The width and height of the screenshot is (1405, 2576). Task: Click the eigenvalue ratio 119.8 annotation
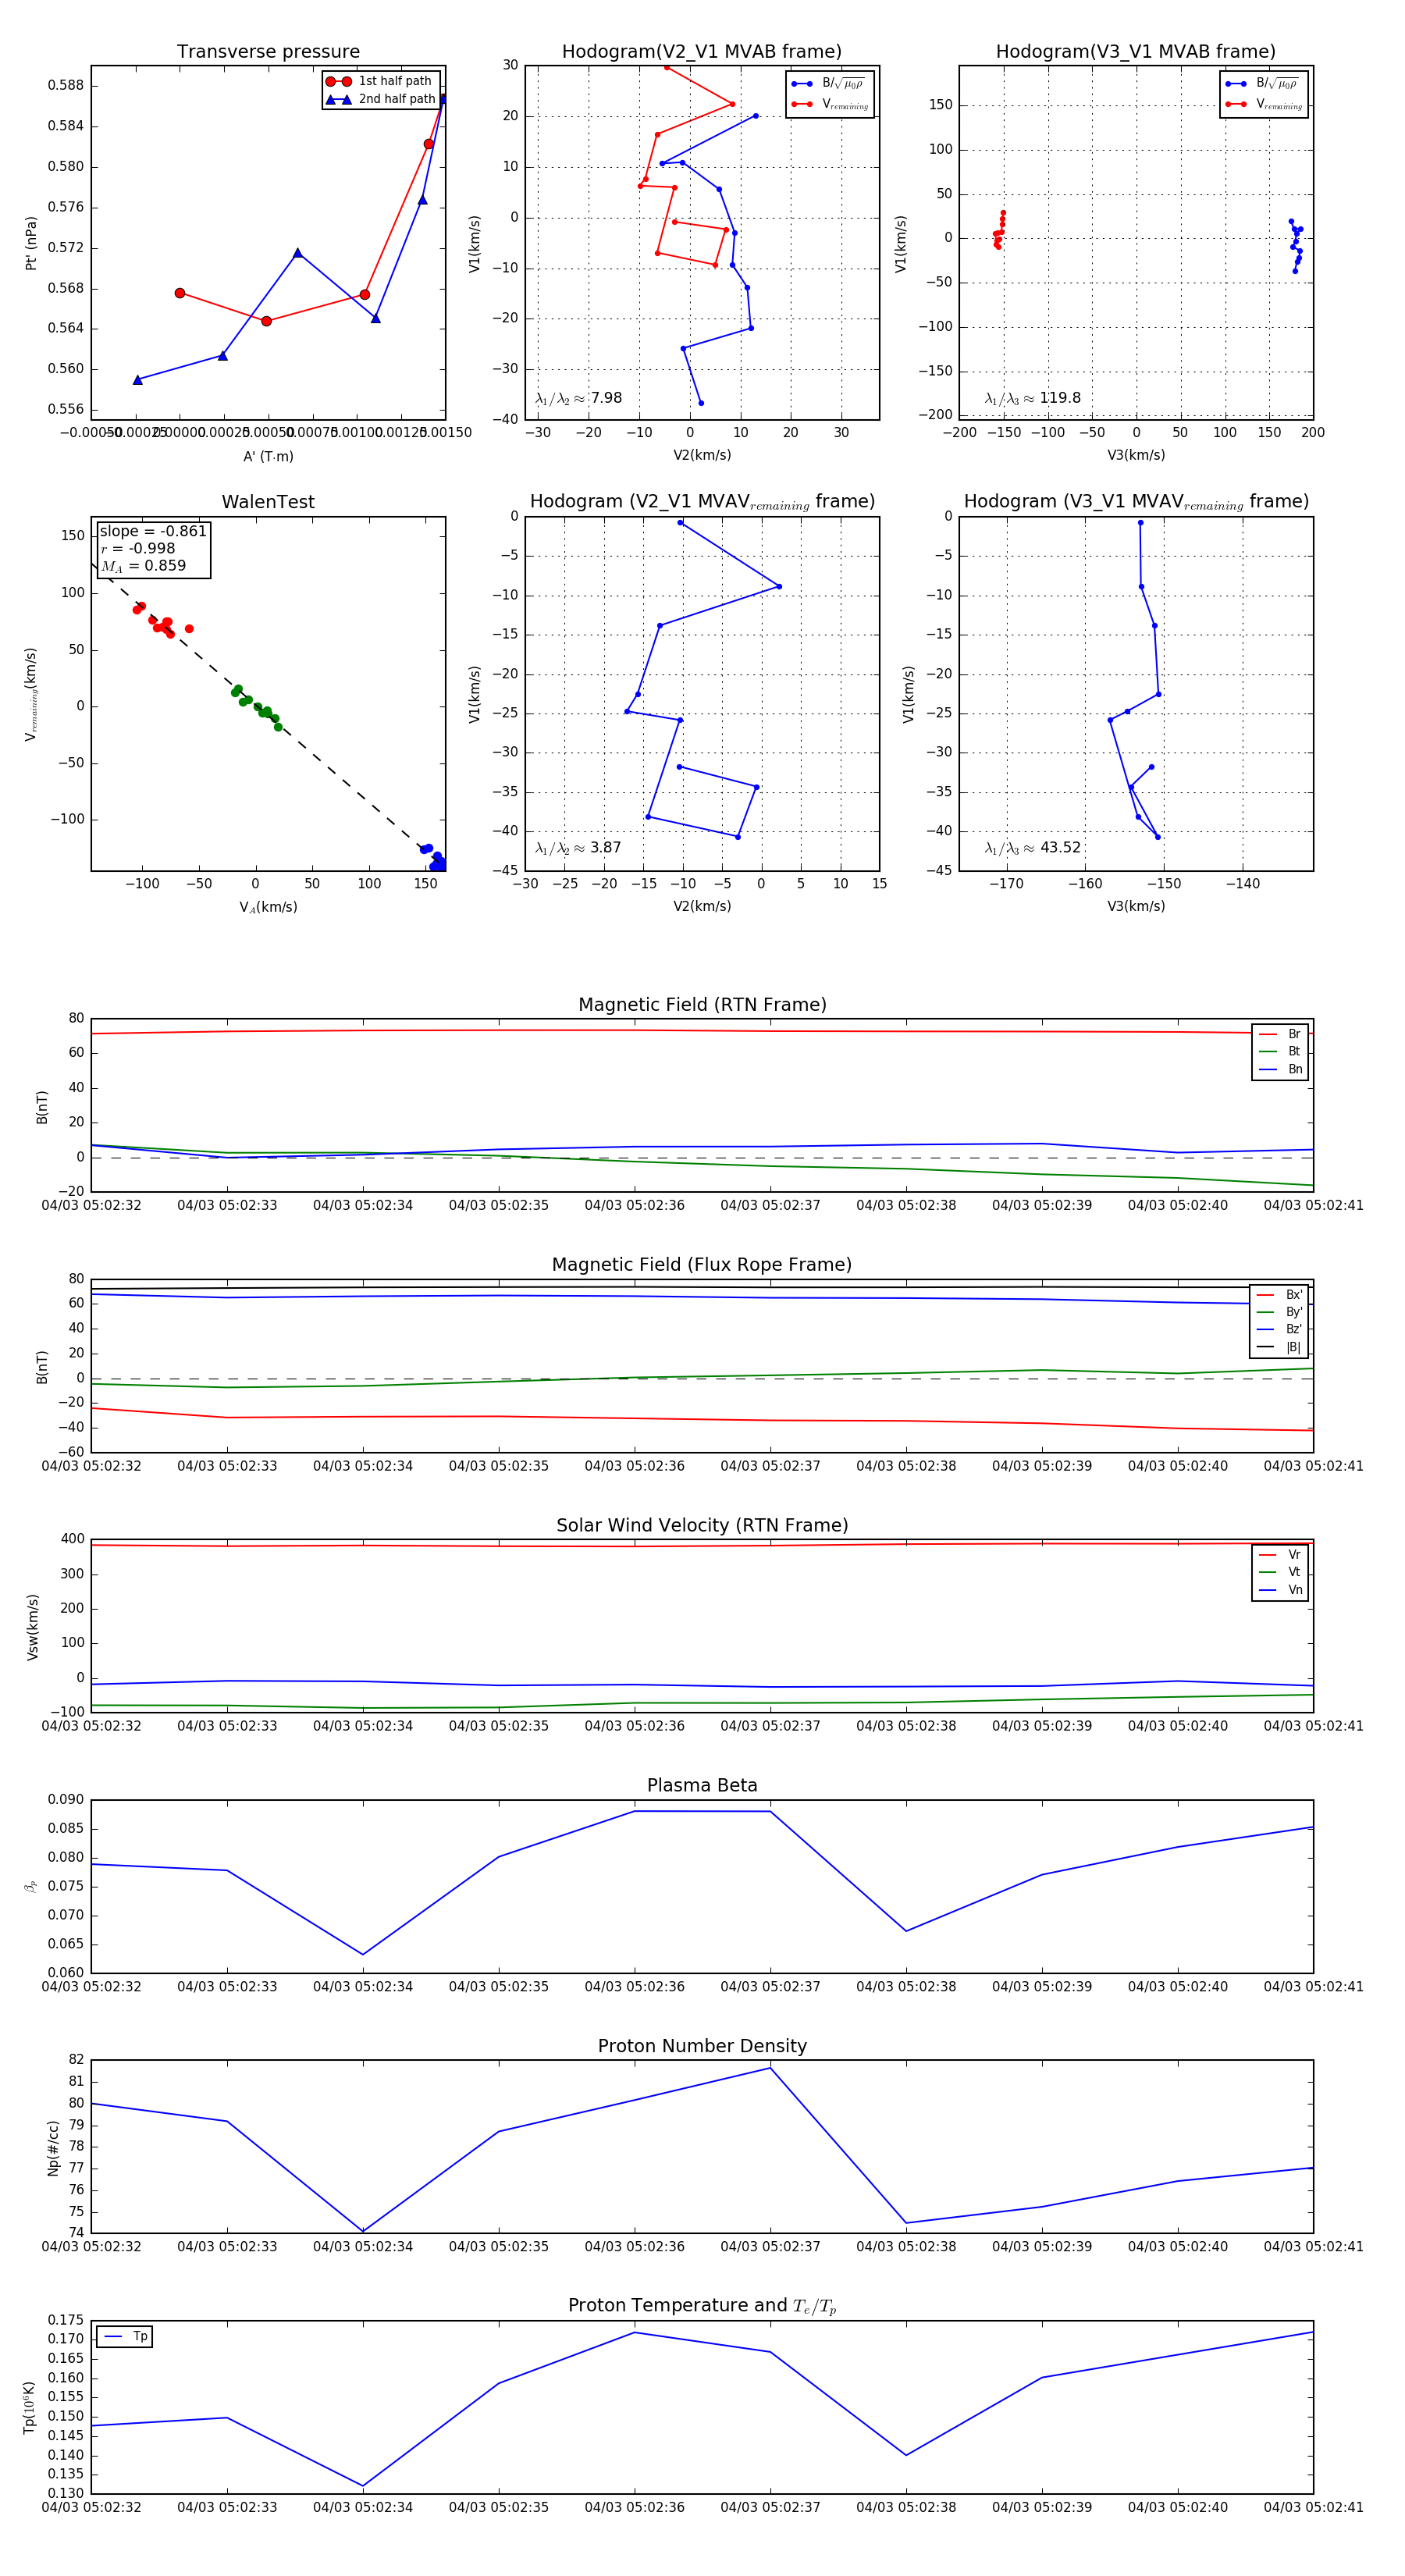click(1032, 398)
